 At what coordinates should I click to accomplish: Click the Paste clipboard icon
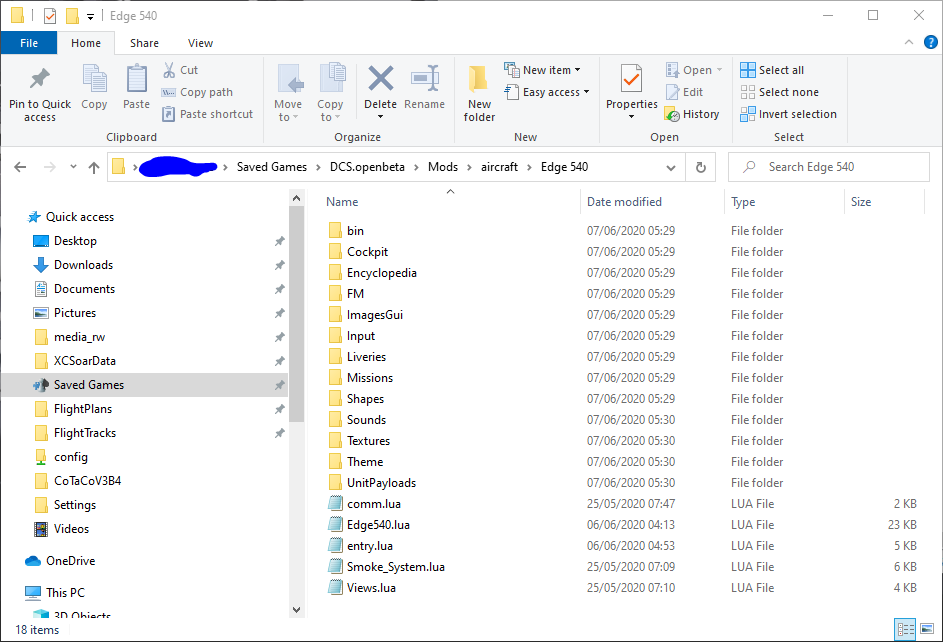[137, 79]
